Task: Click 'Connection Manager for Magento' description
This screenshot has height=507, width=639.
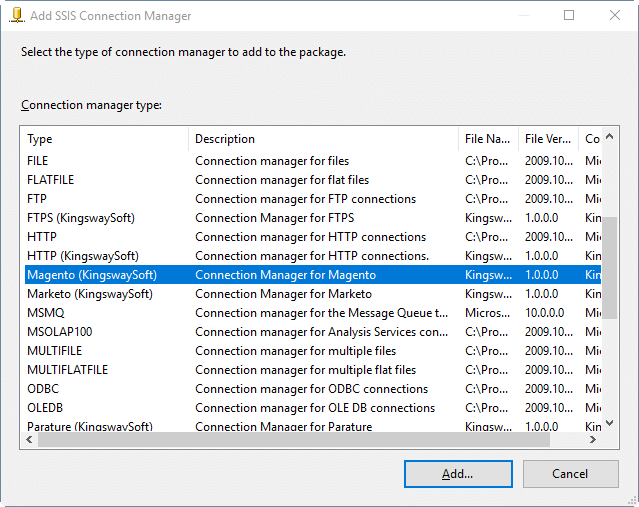Action: pos(285,275)
